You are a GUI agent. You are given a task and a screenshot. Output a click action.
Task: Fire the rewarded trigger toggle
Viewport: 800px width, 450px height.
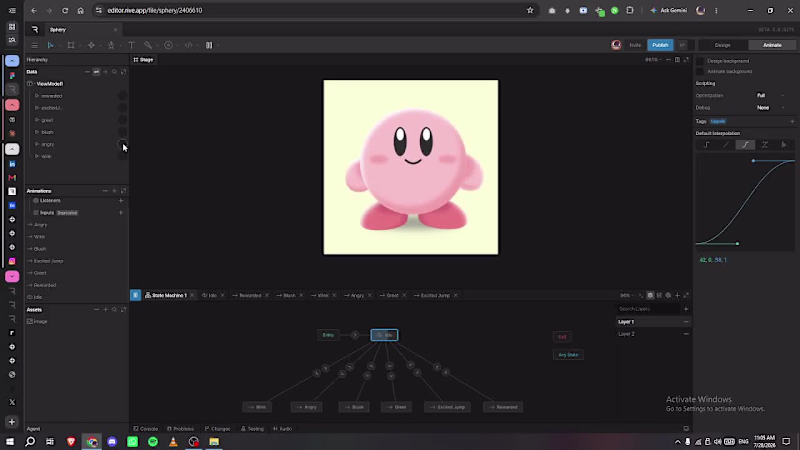point(122,96)
